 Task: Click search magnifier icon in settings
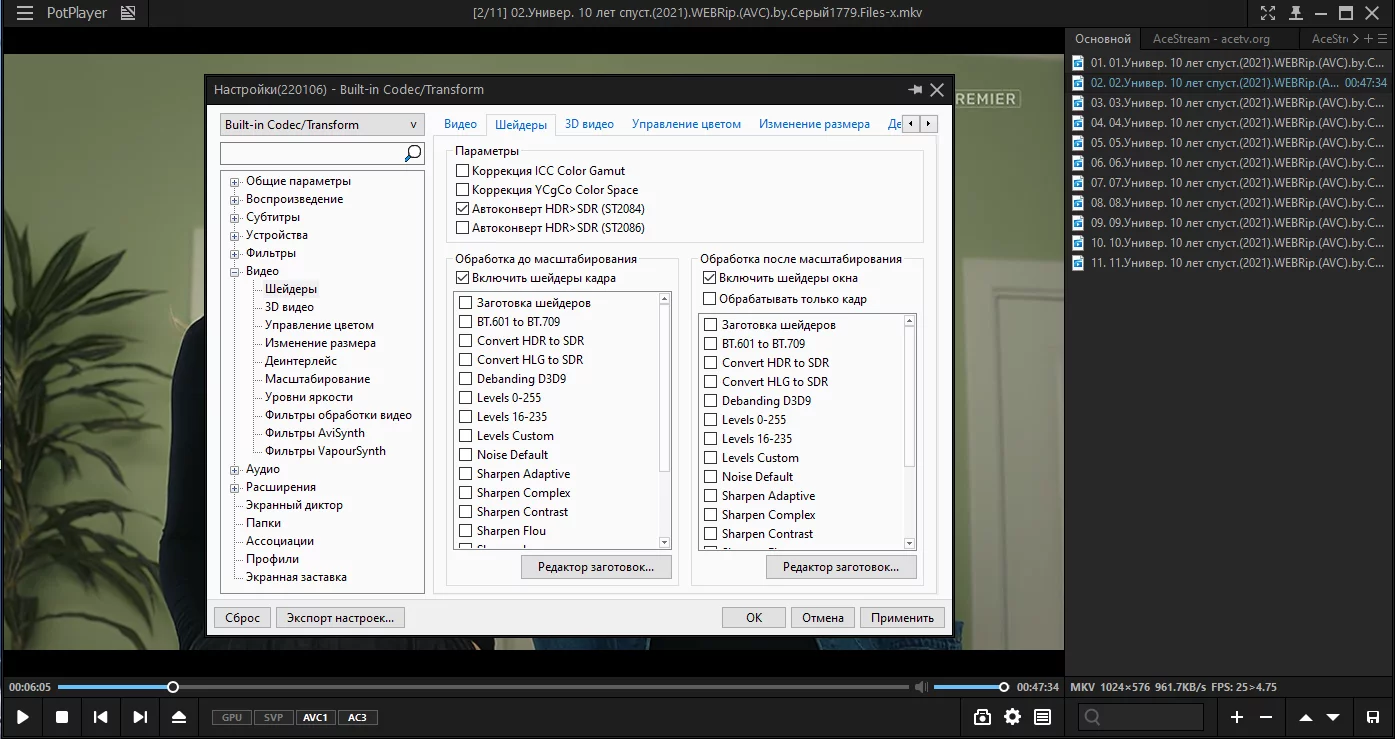click(x=413, y=153)
